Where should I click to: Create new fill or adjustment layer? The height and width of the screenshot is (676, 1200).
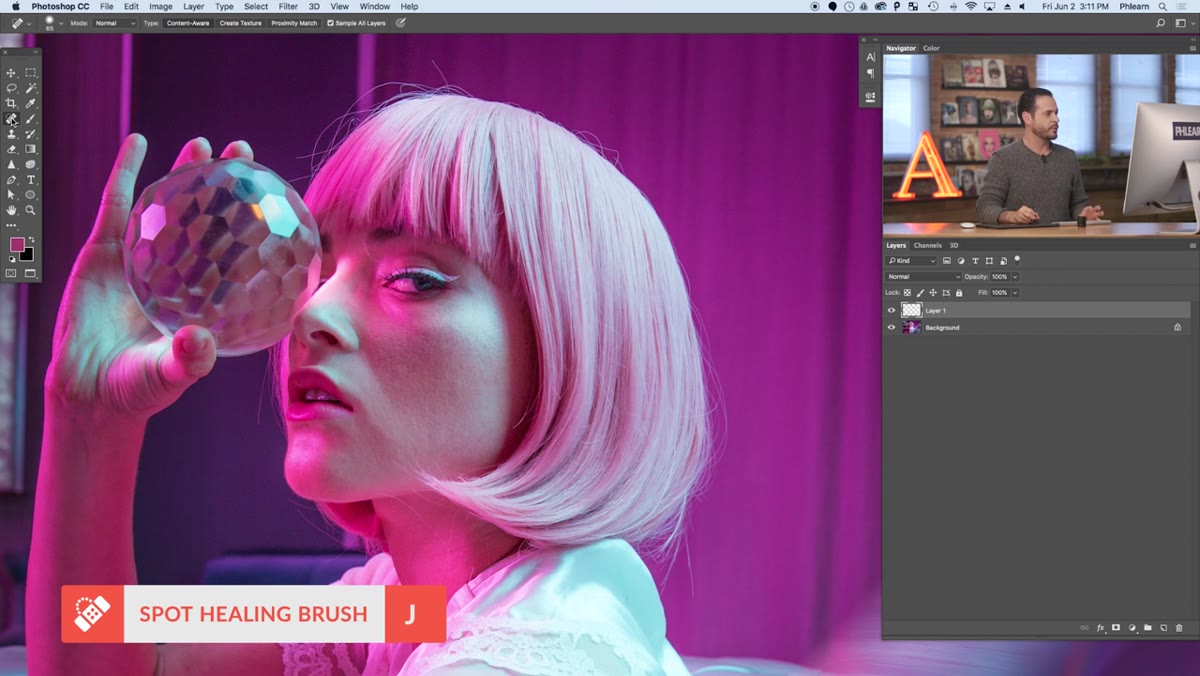click(1132, 628)
